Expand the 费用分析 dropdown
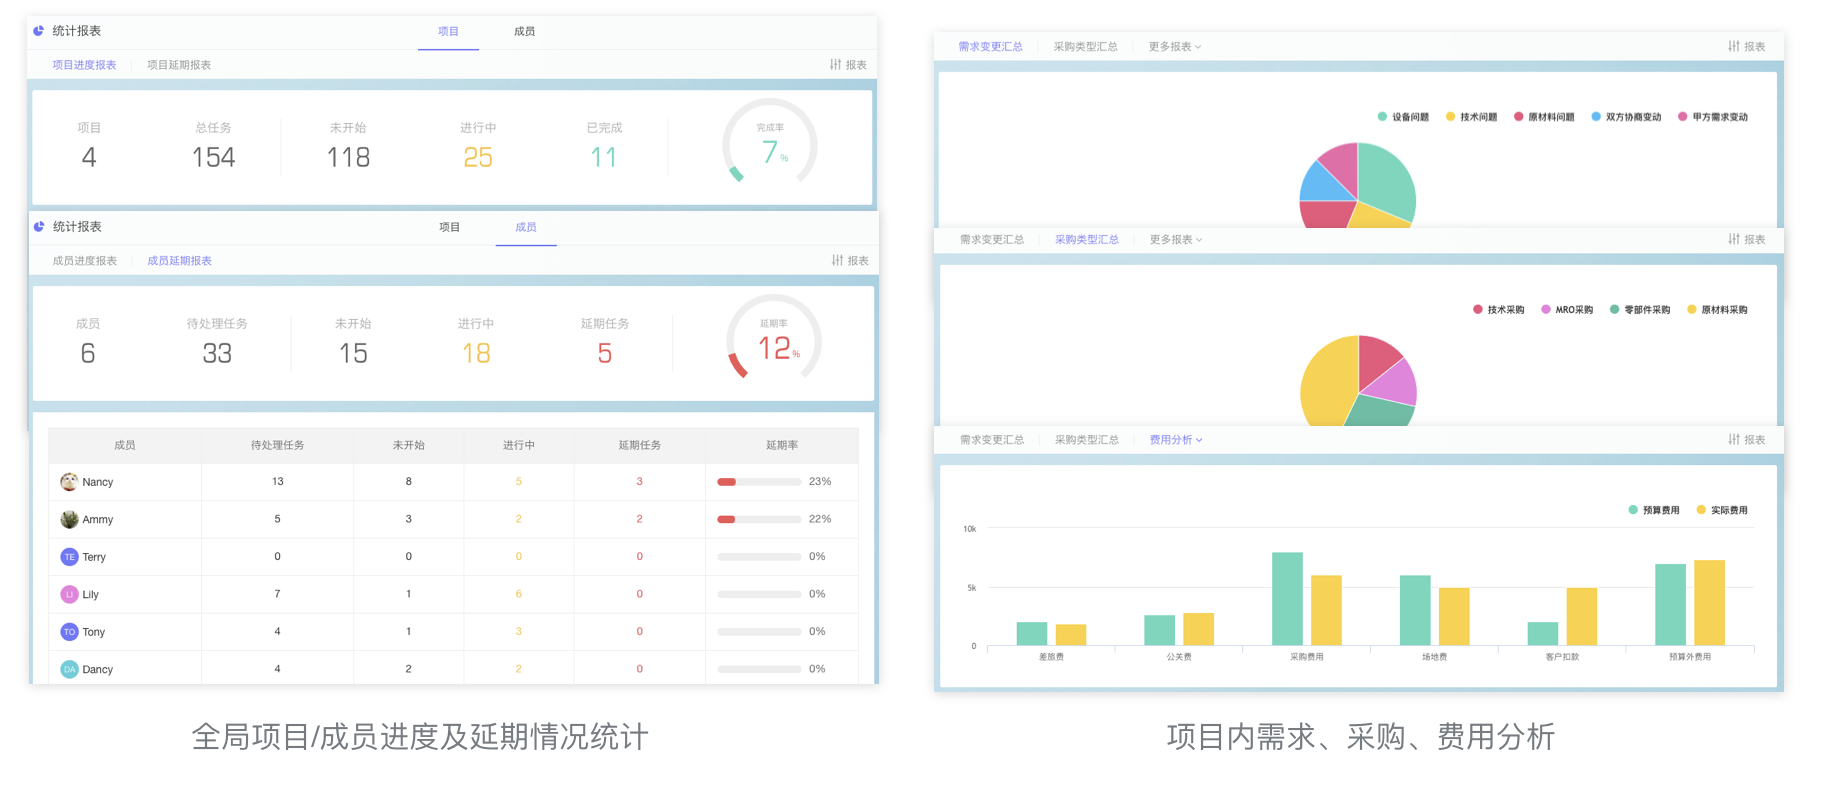 click(x=1176, y=440)
